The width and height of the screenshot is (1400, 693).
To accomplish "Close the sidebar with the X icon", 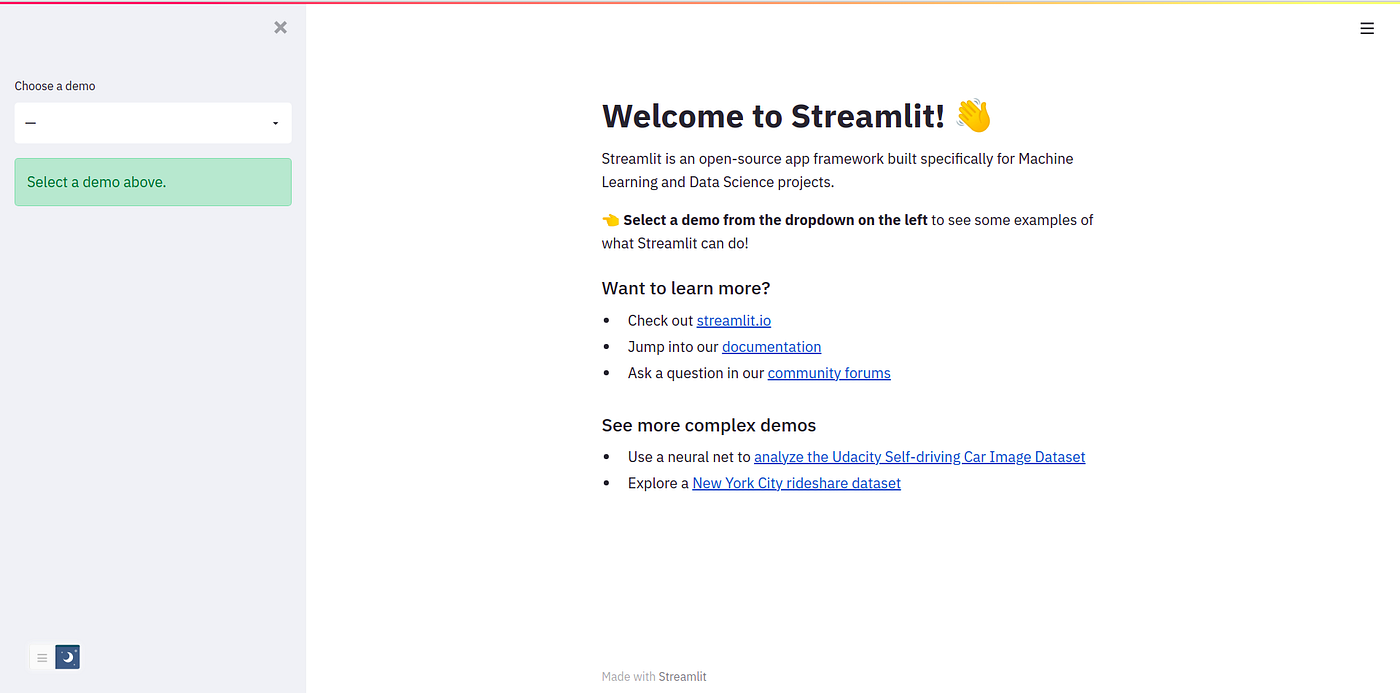I will point(280,27).
